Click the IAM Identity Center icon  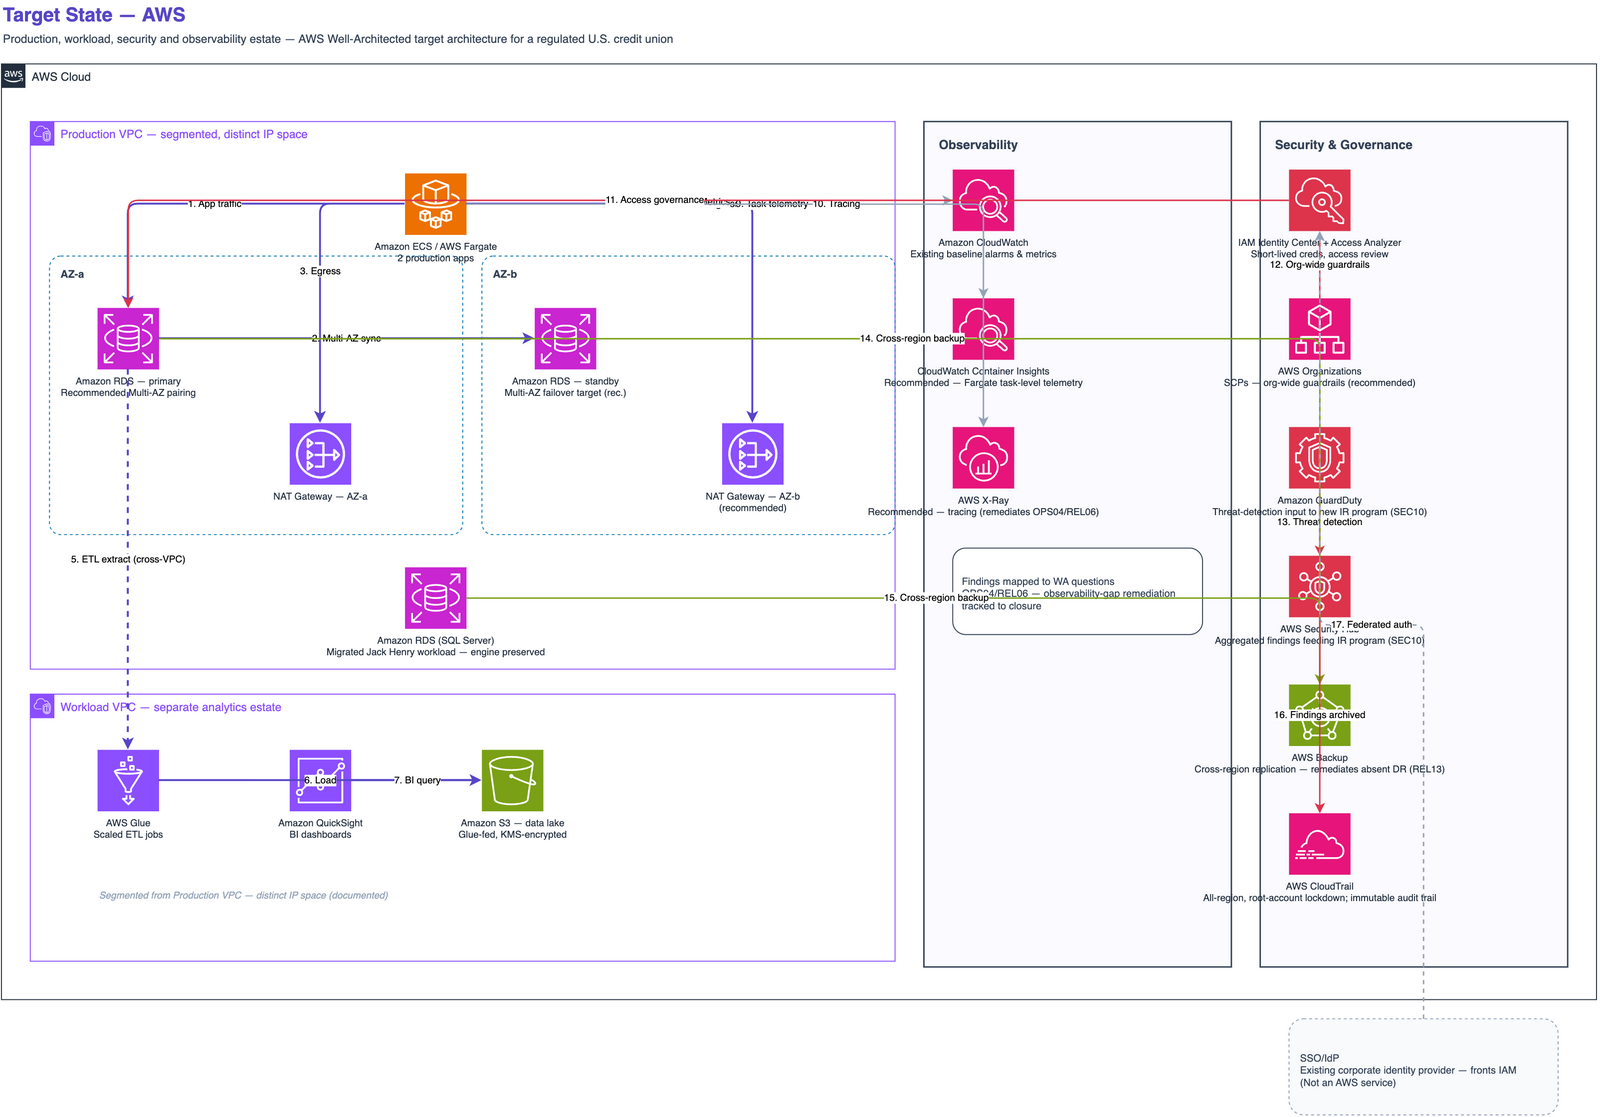coord(1319,200)
